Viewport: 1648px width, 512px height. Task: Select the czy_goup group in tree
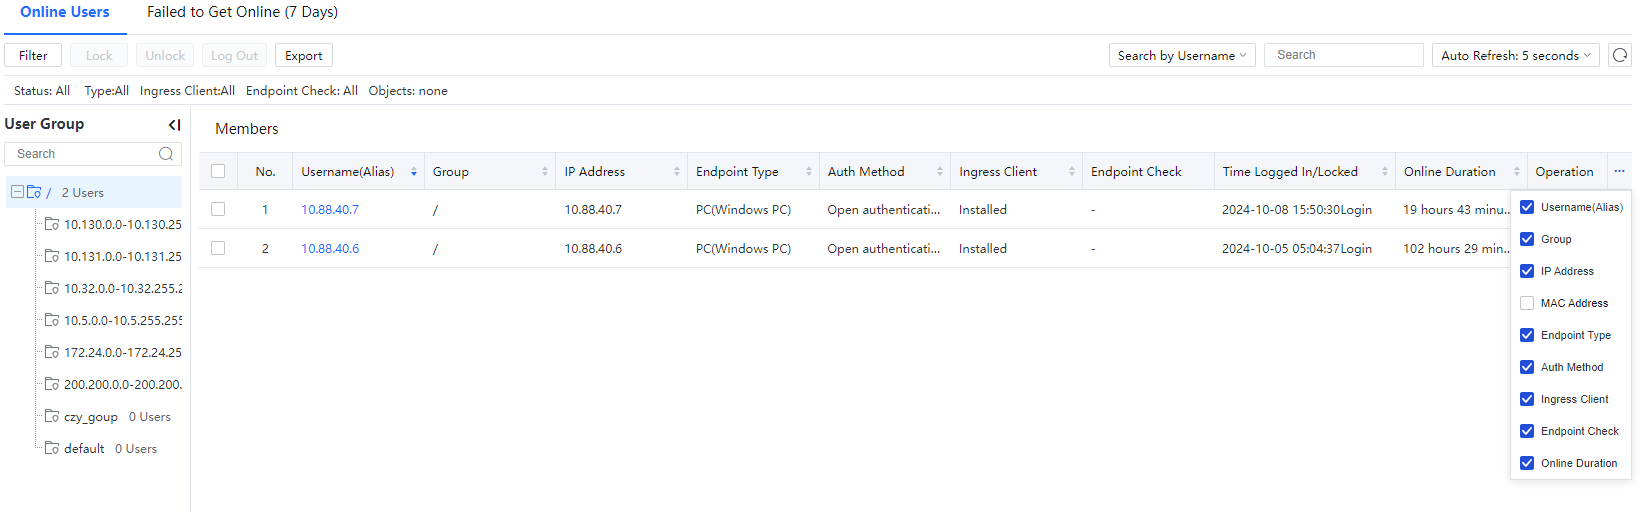[x=90, y=417]
